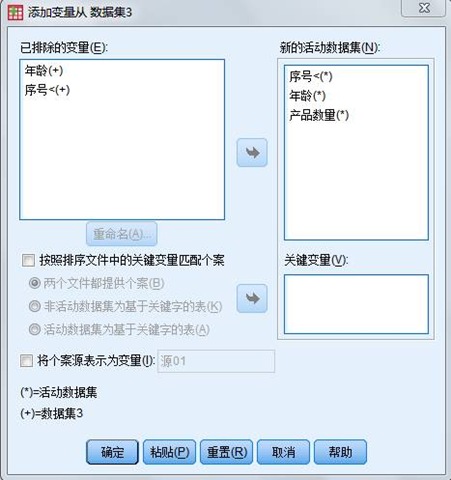Select 序号<(*) in new active dataset list

point(311,76)
